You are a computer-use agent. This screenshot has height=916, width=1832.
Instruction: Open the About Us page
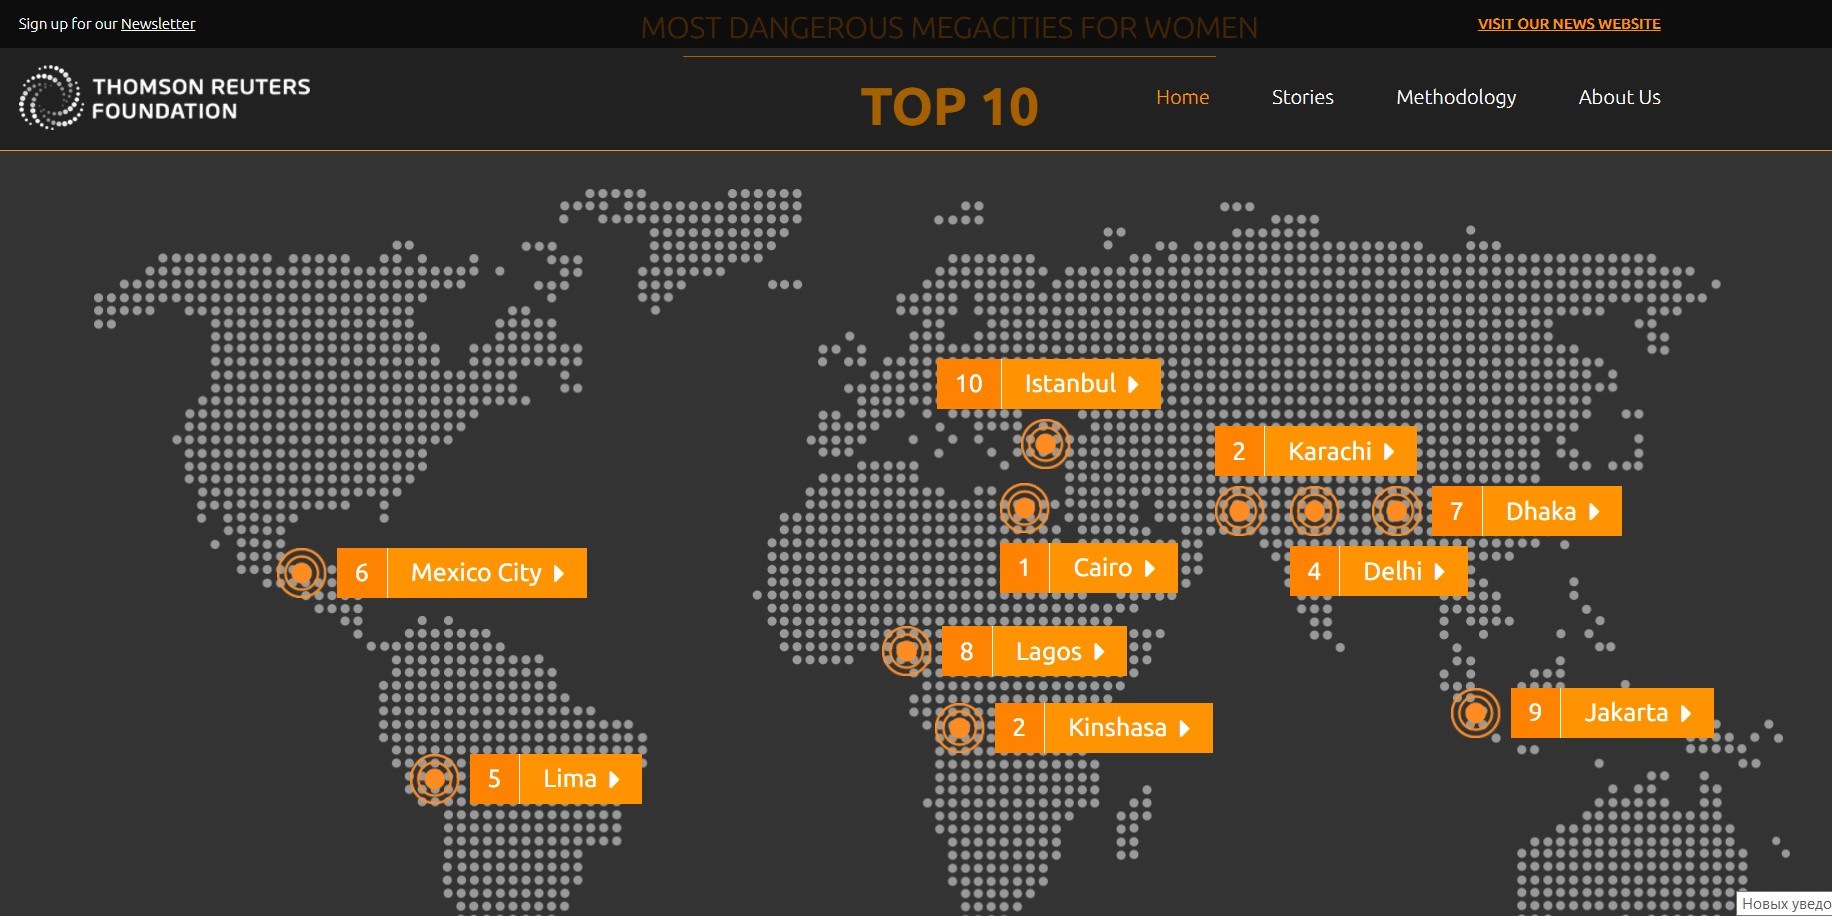tap(1619, 97)
